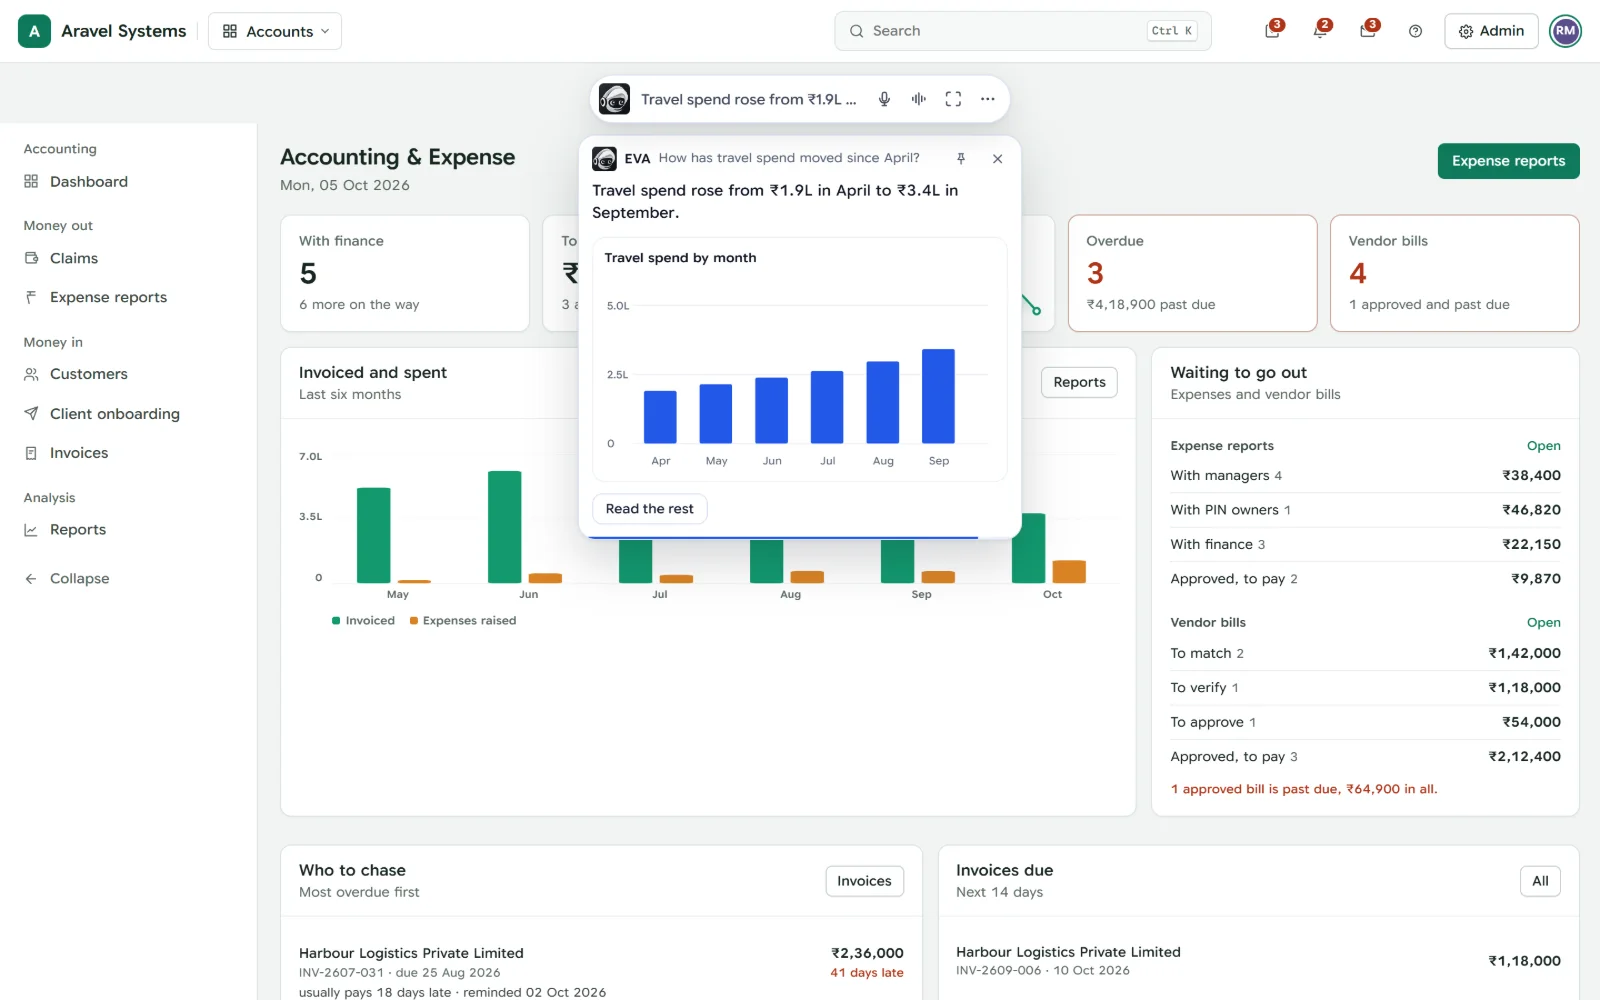Pin the EVA answer popup
This screenshot has height=1000, width=1600.
pos(961,158)
